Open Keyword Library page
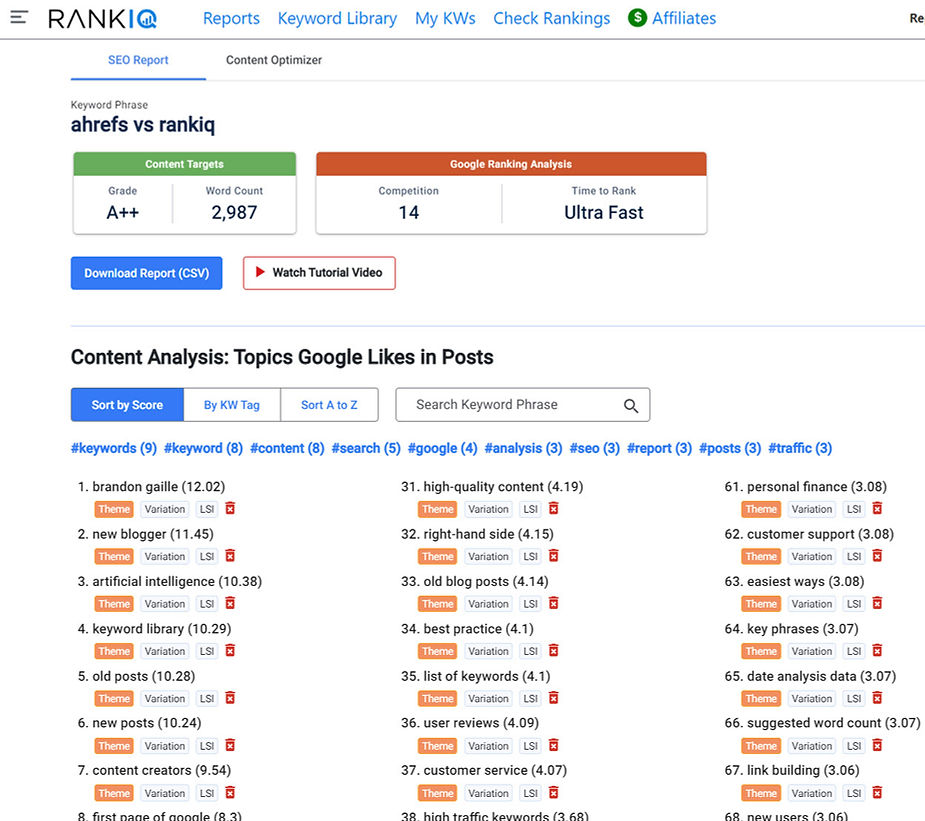The height and width of the screenshot is (821, 925). pyautogui.click(x=337, y=18)
